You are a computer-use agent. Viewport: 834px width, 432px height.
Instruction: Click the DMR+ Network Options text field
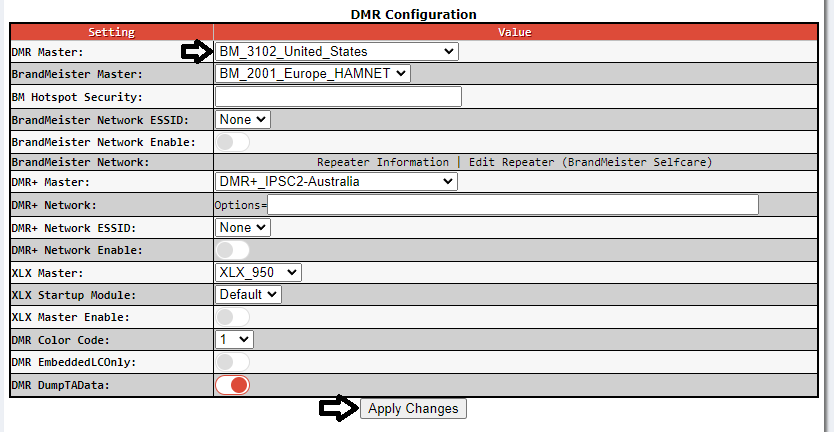point(512,205)
